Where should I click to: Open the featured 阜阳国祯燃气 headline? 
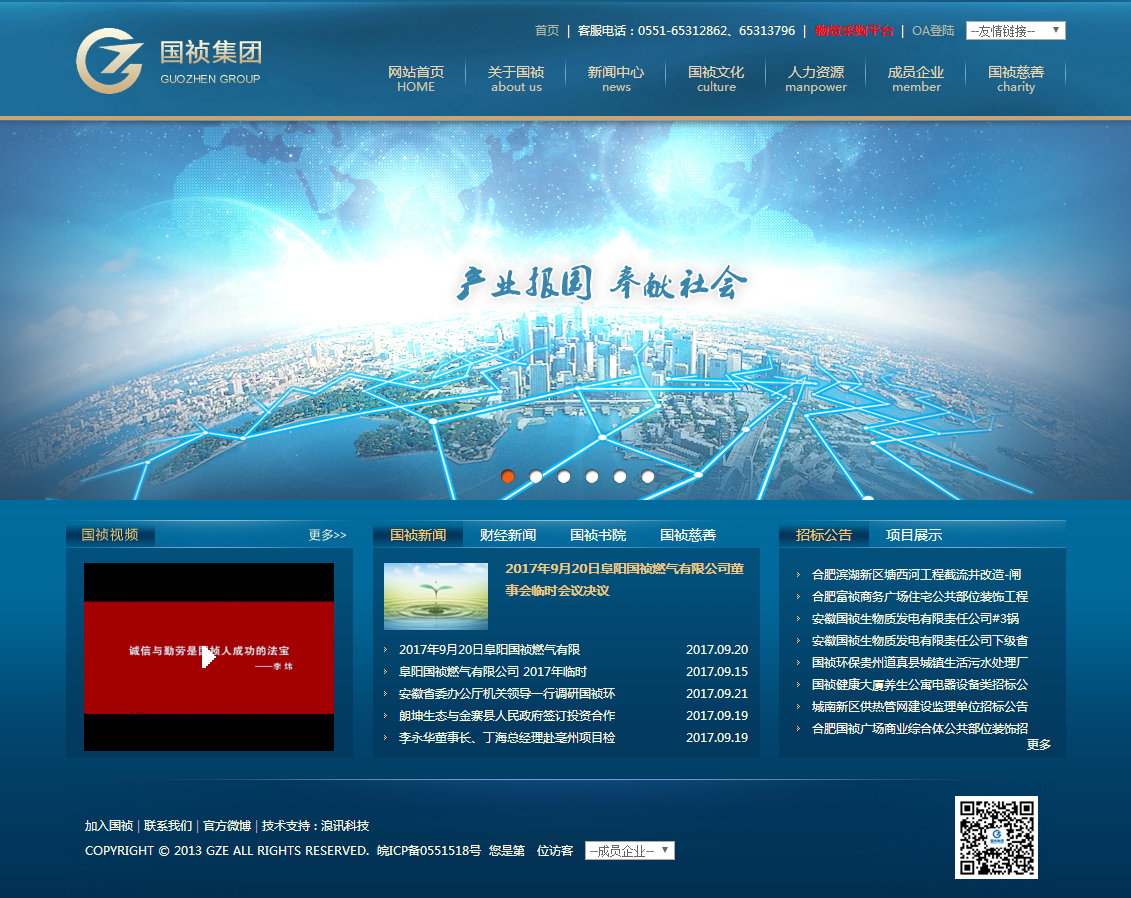point(624,579)
